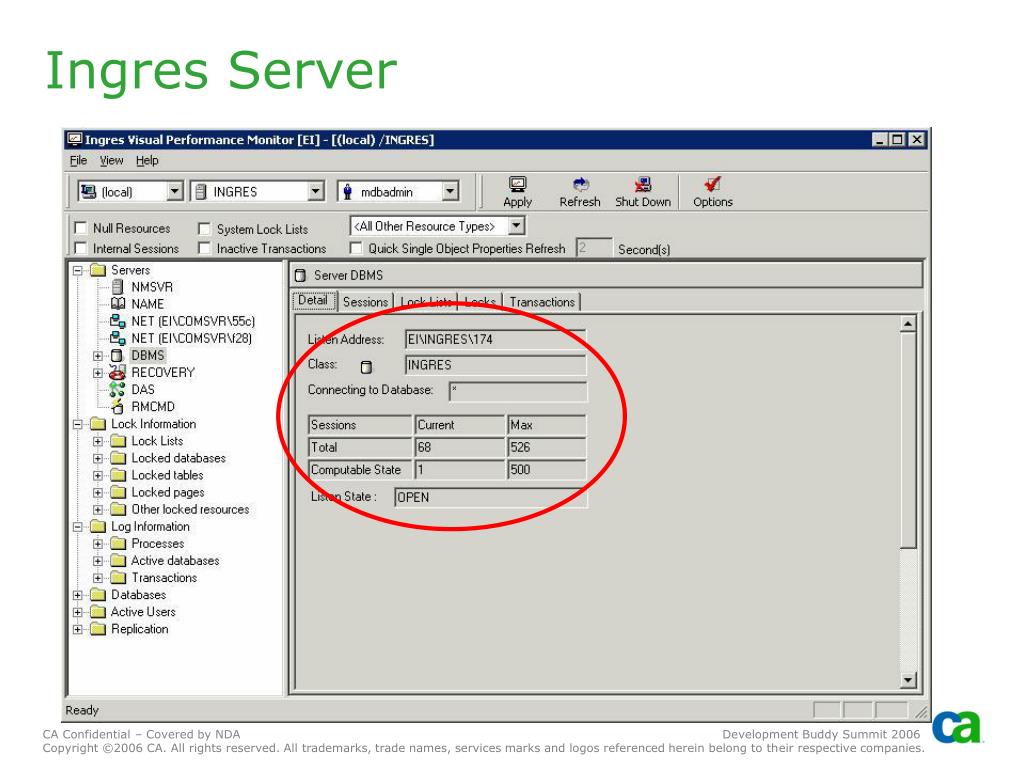Select the Transactions tree item under Log Information
The height and width of the screenshot is (768, 1024).
tap(165, 577)
